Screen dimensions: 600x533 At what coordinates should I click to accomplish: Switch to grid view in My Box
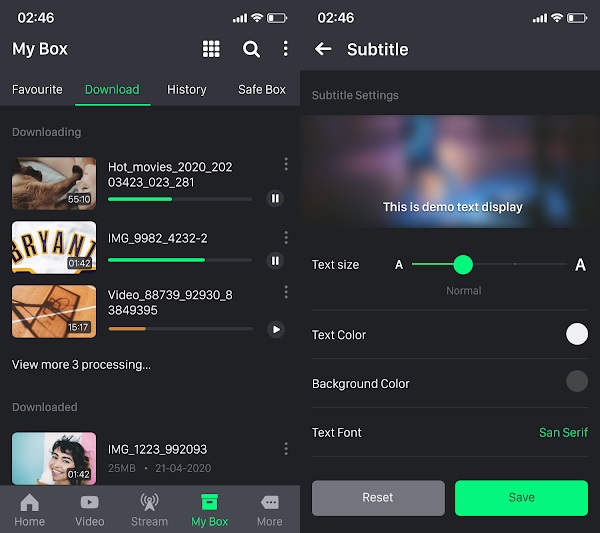point(211,49)
